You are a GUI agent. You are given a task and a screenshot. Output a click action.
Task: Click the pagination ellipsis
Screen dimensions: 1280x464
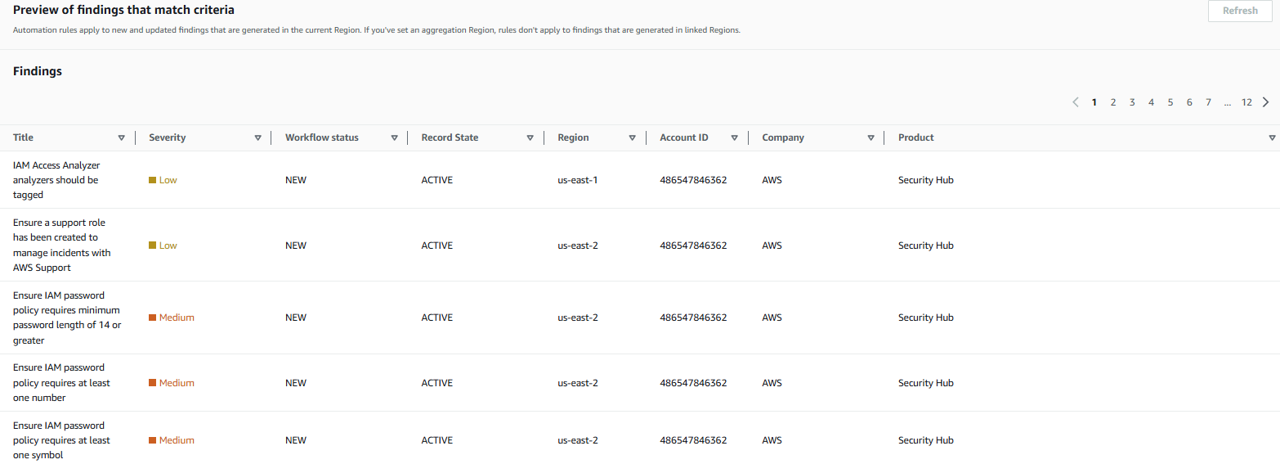point(1227,102)
